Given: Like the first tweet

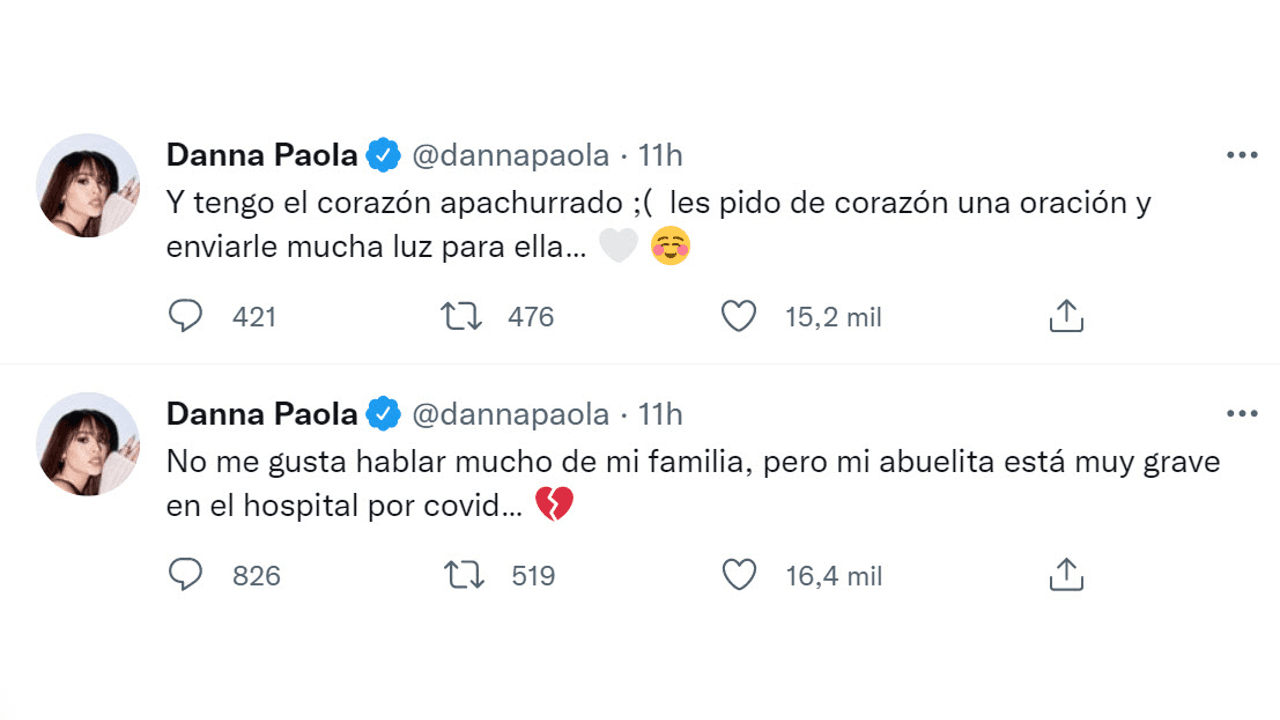Looking at the screenshot, I should coord(739,316).
